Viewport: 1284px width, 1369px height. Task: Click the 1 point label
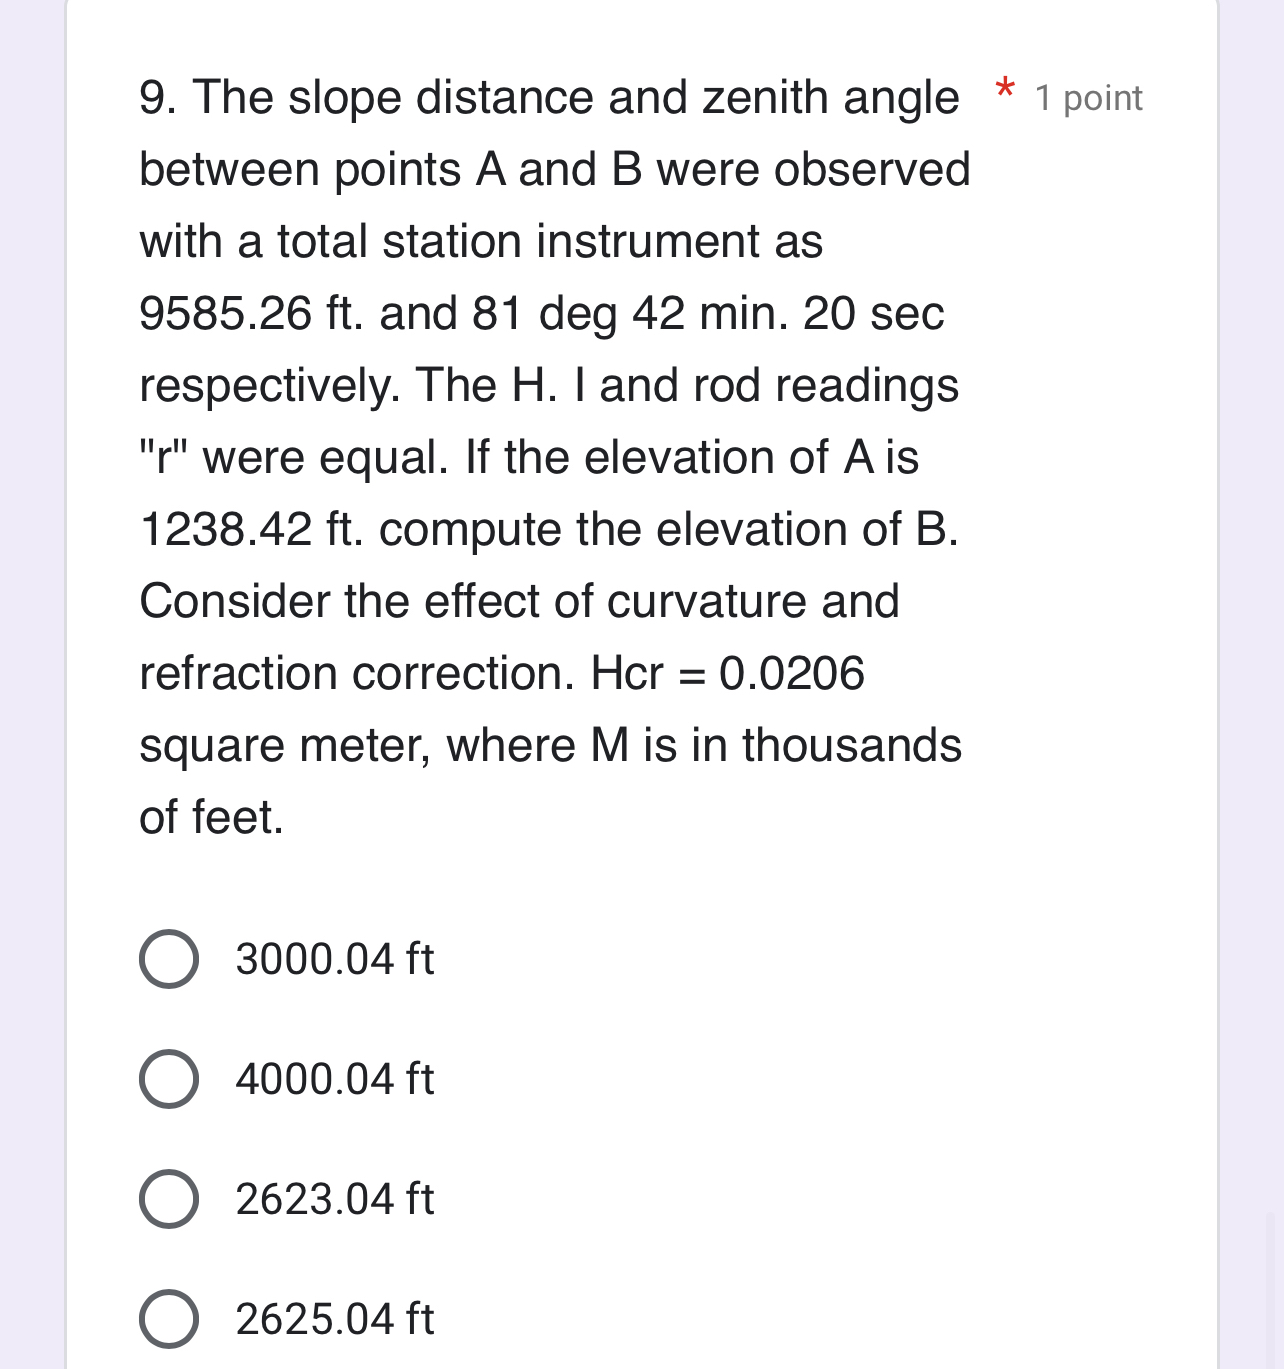[x=1090, y=97]
